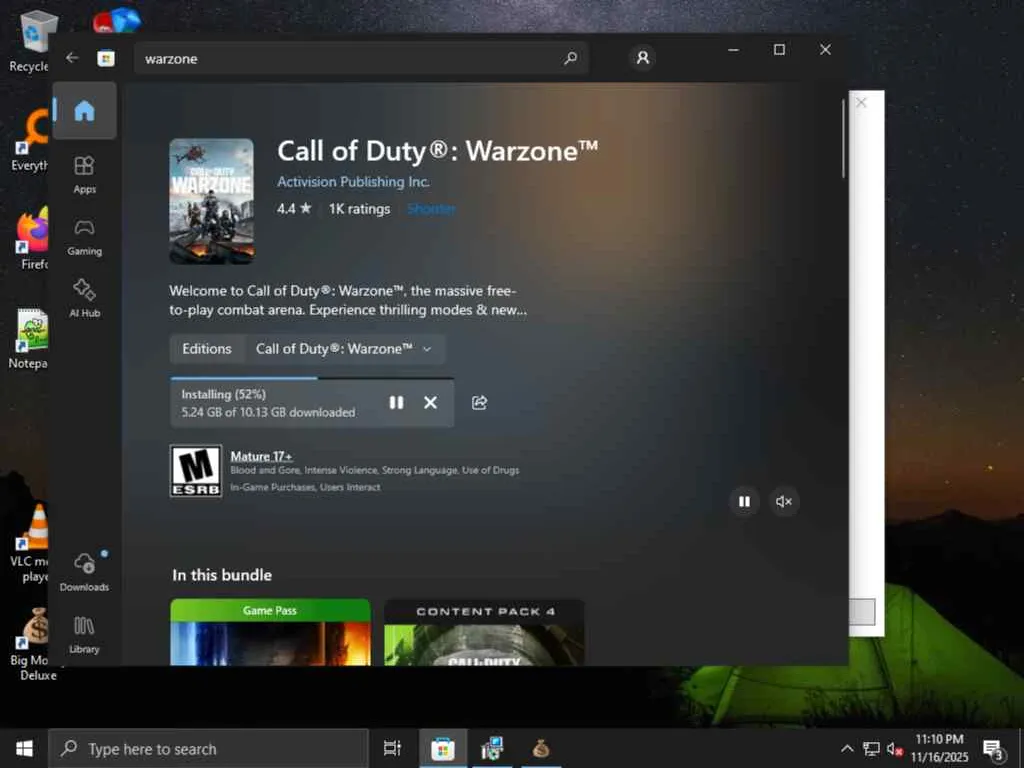
Task: Click the installation progress bar
Action: click(312, 377)
